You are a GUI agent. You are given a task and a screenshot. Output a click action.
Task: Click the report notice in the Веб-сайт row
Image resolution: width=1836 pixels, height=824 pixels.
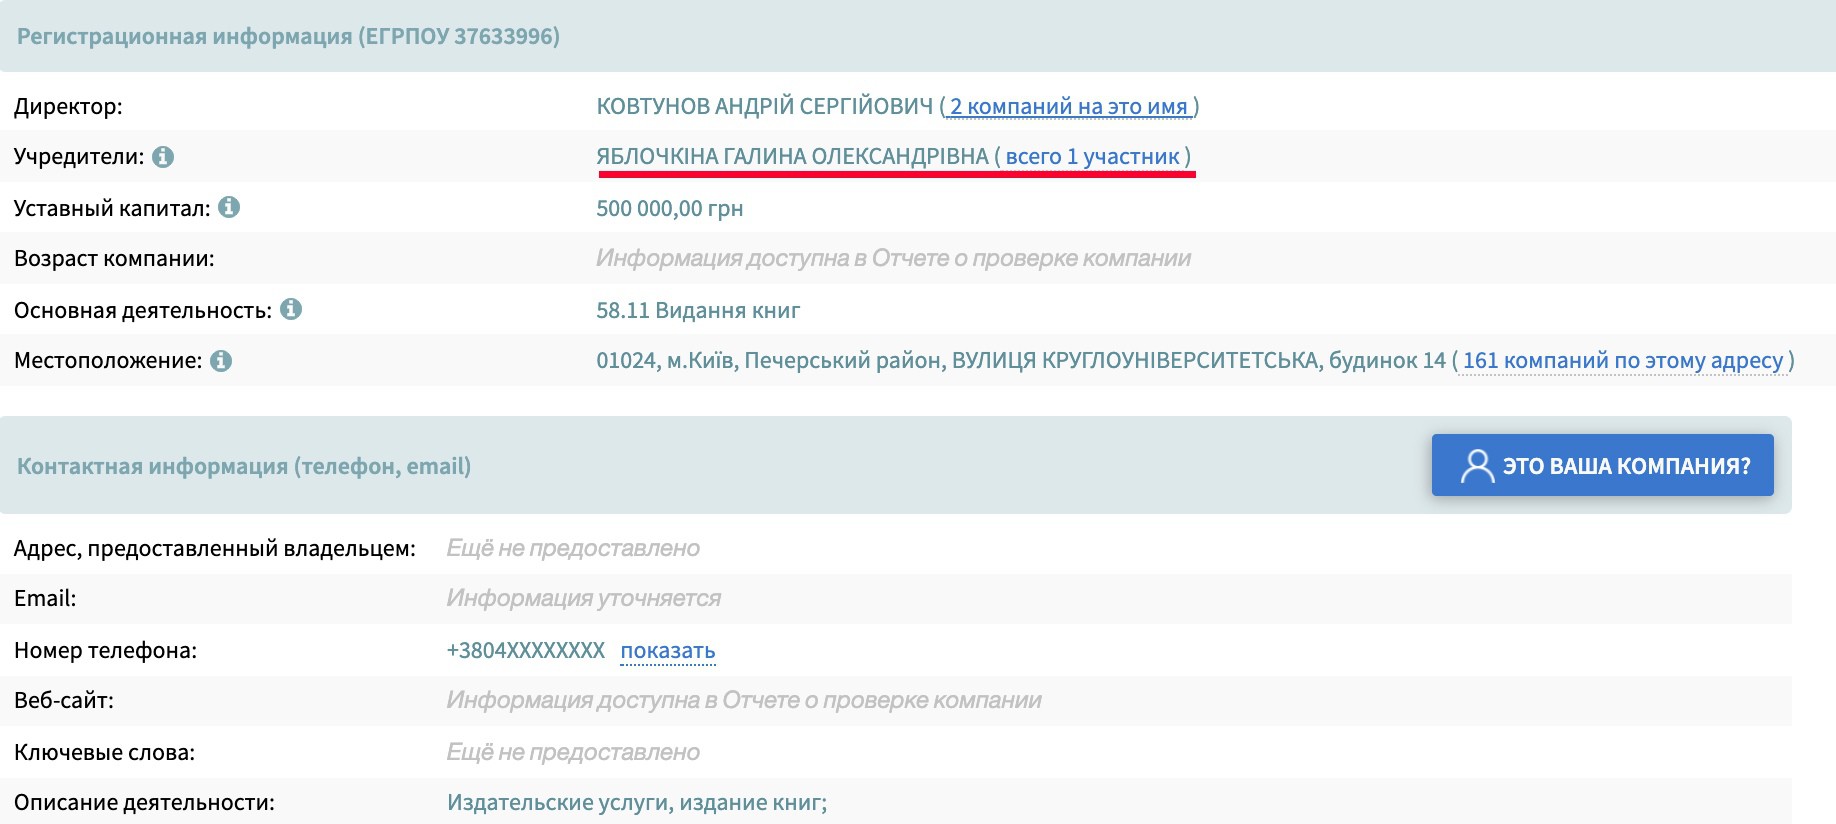(743, 701)
